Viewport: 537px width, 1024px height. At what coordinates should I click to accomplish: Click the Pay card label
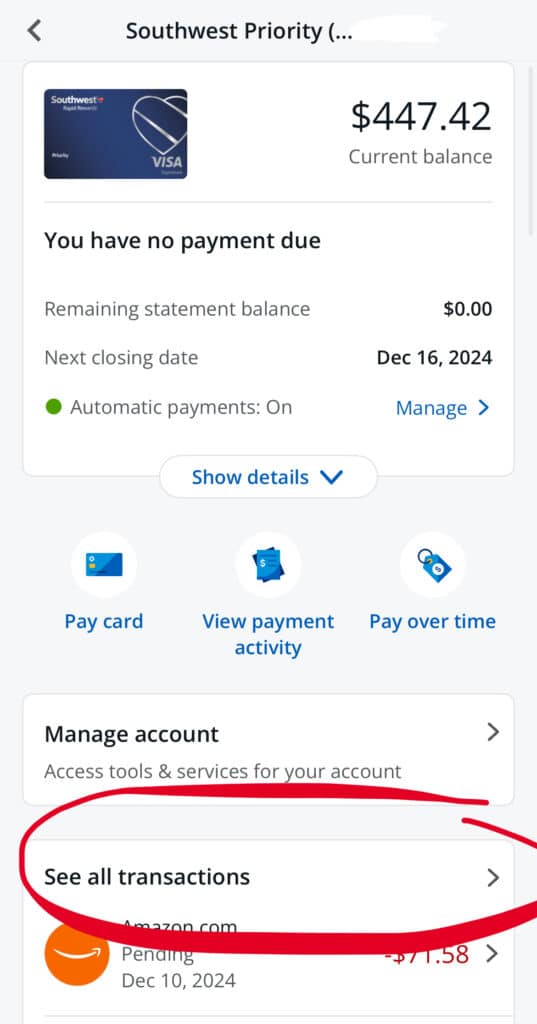[x=104, y=621]
